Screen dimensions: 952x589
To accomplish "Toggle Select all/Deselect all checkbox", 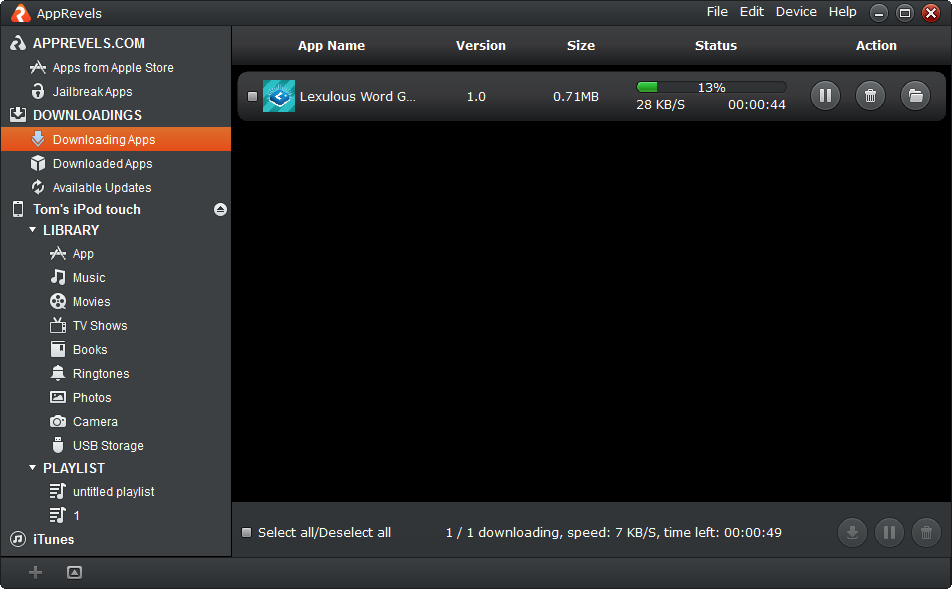I will point(246,533).
